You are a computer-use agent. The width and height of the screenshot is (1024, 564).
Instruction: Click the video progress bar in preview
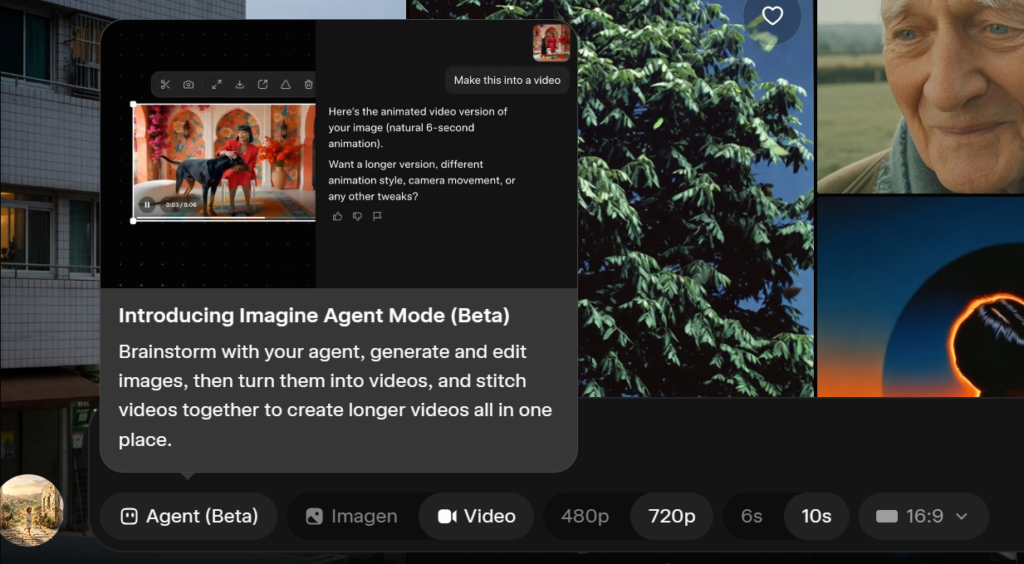(225, 217)
